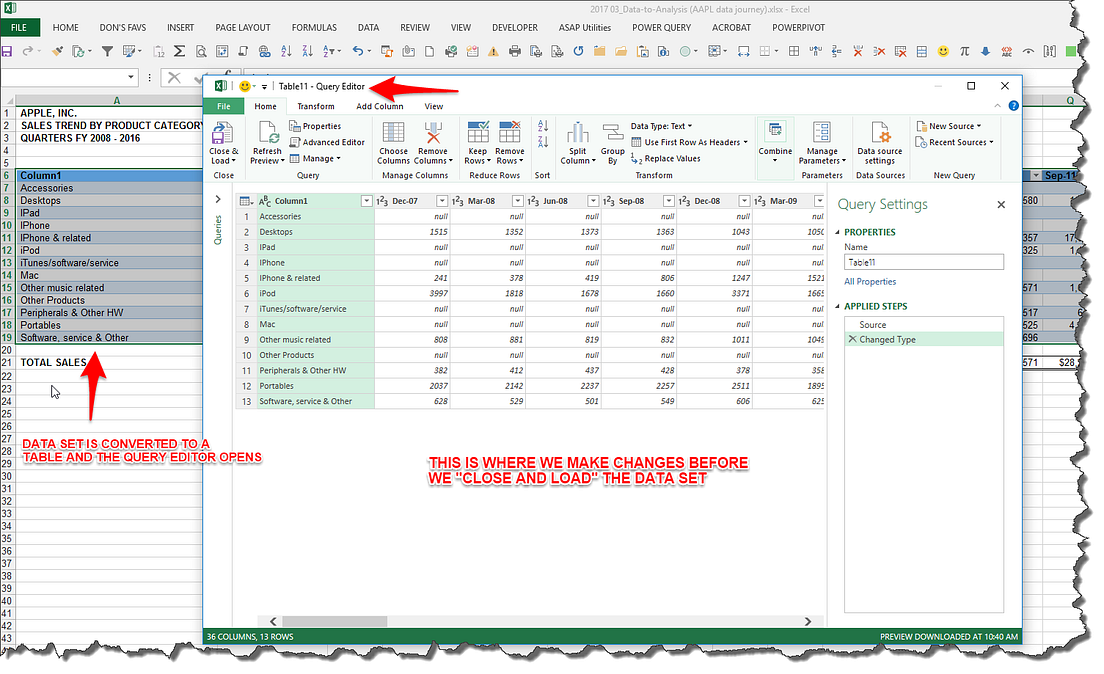The width and height of the screenshot is (1104, 674).
Task: Click the All Properties link
Action: (x=870, y=281)
